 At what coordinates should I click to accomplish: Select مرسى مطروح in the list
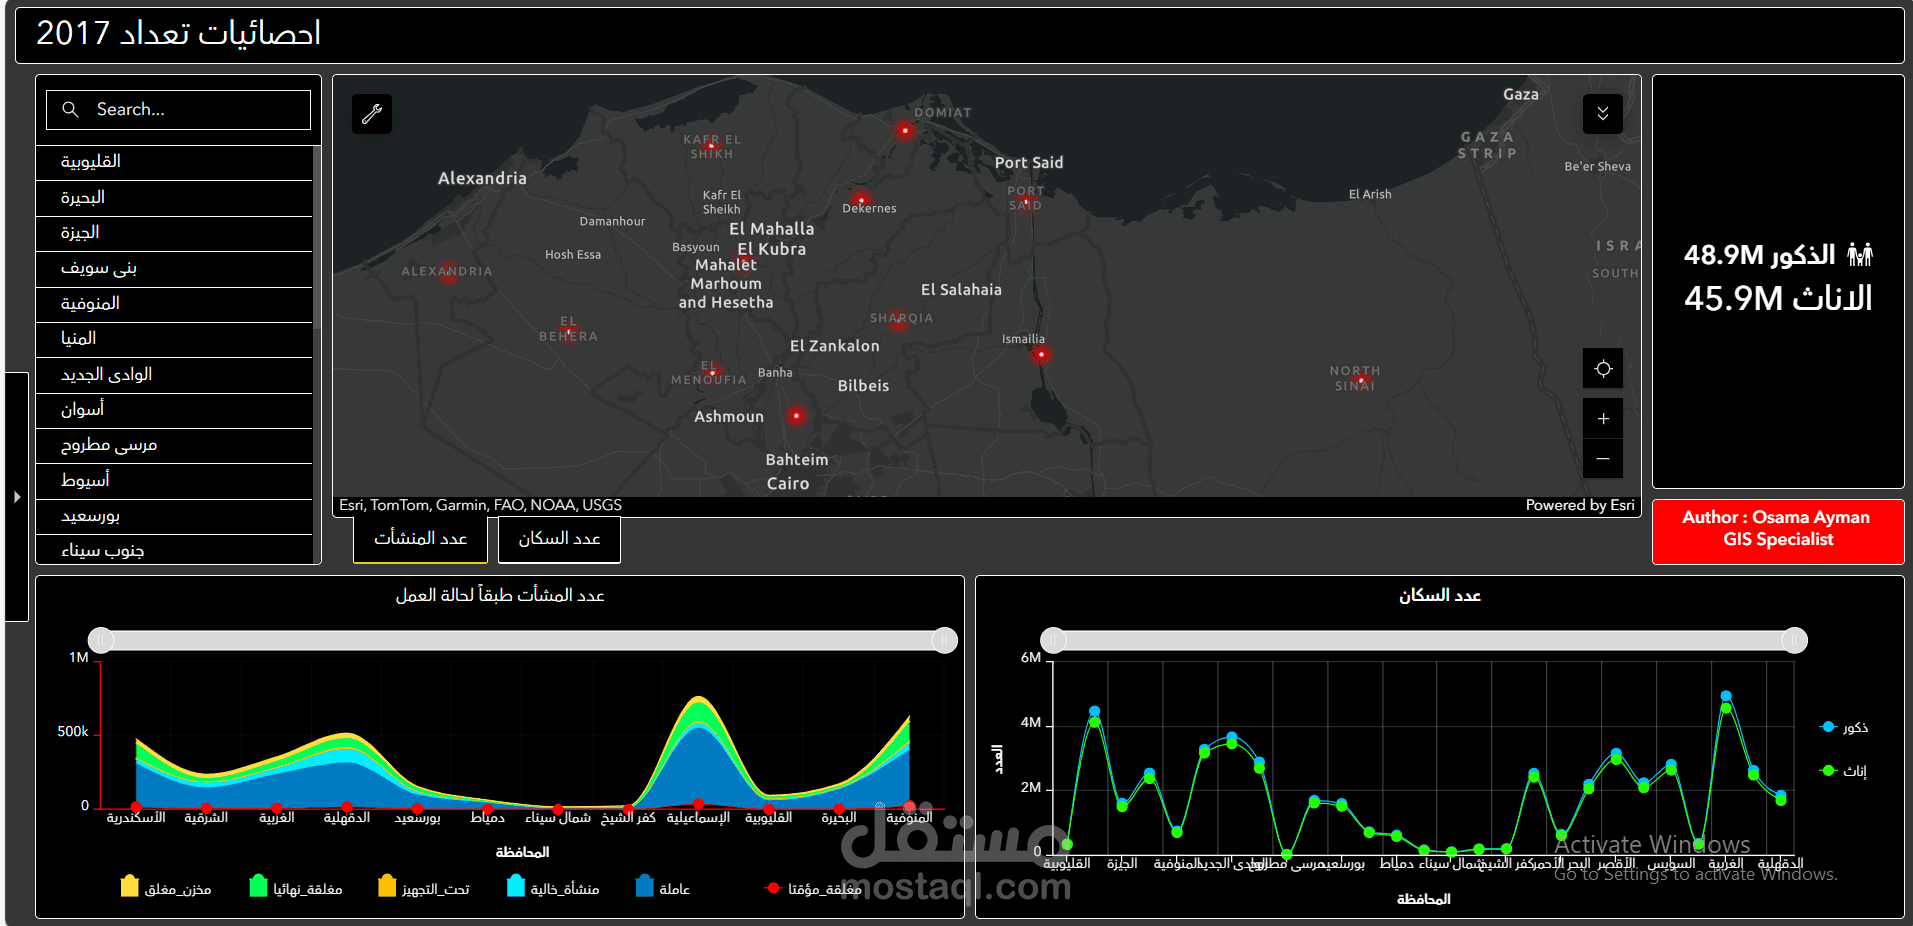point(174,445)
